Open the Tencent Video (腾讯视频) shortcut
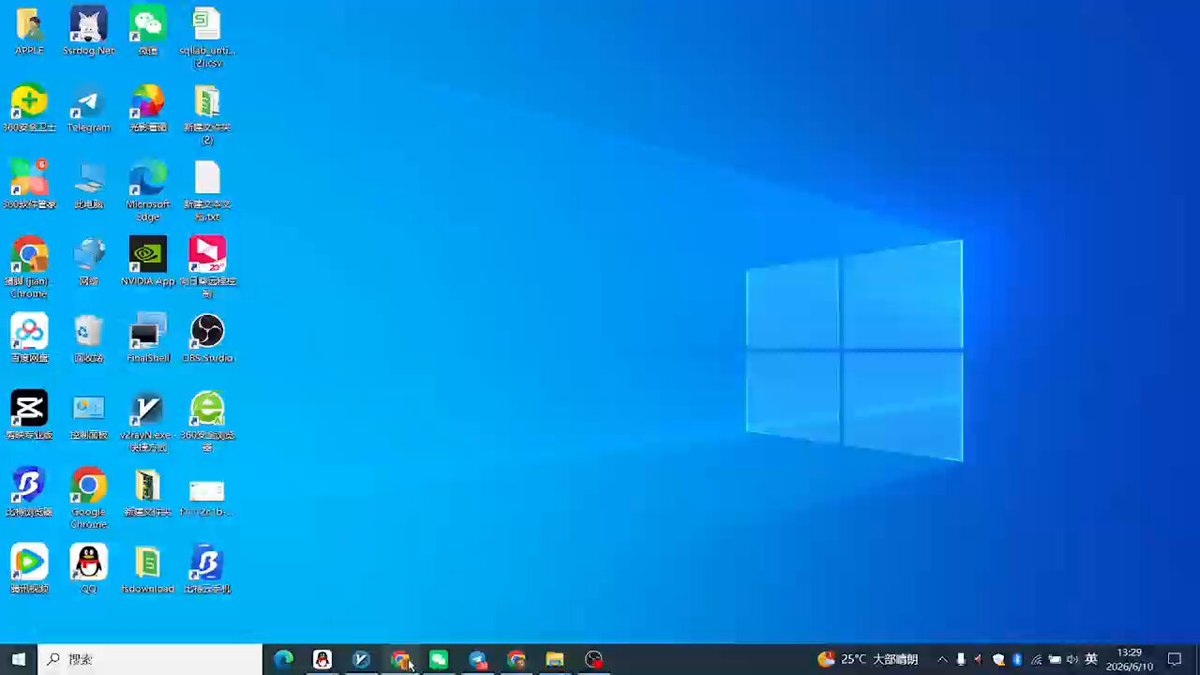Screen dimensions: 1200x675 click(29, 569)
